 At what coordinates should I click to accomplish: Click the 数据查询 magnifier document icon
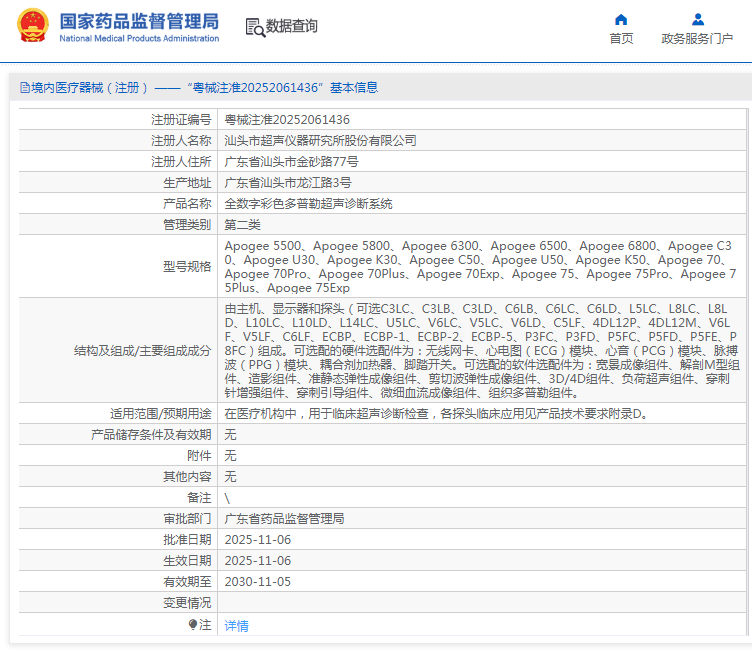255,27
